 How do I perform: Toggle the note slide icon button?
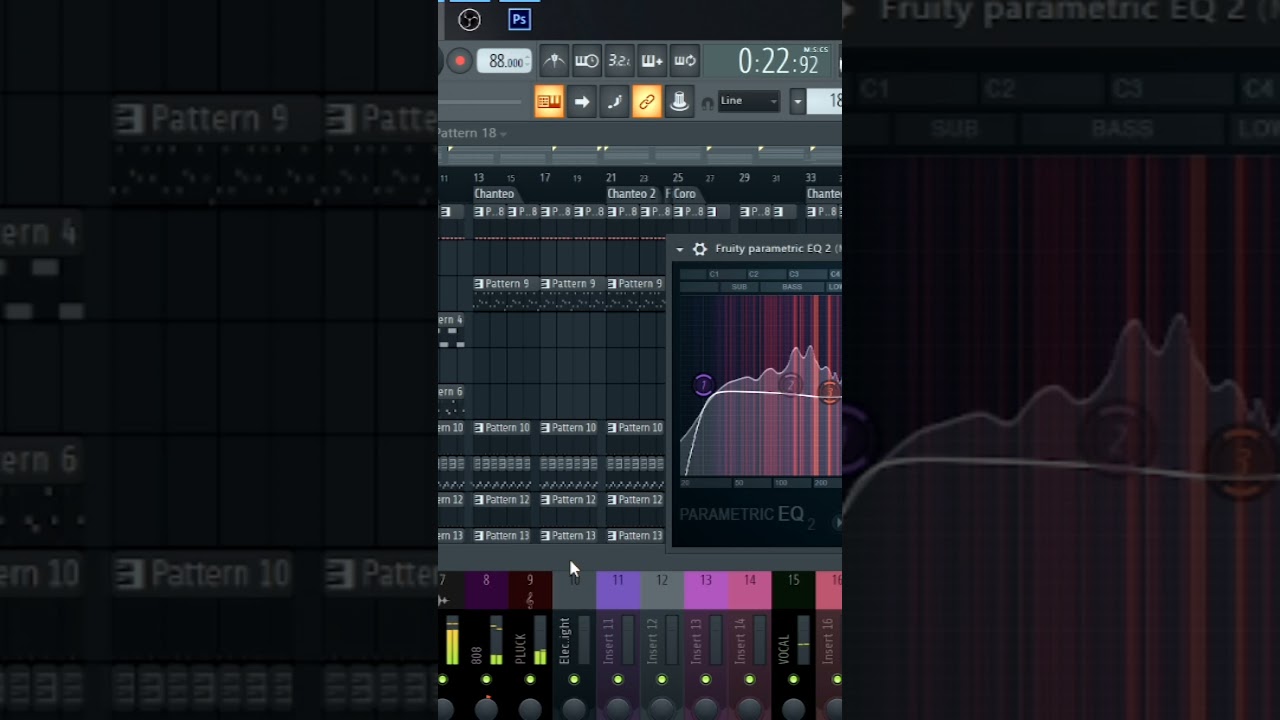(614, 101)
